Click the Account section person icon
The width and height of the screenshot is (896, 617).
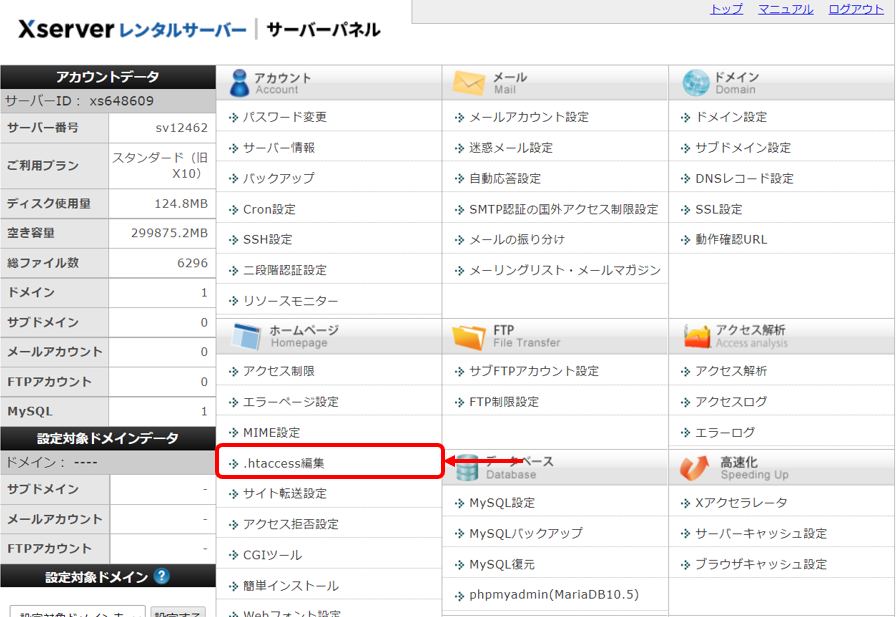click(x=237, y=82)
